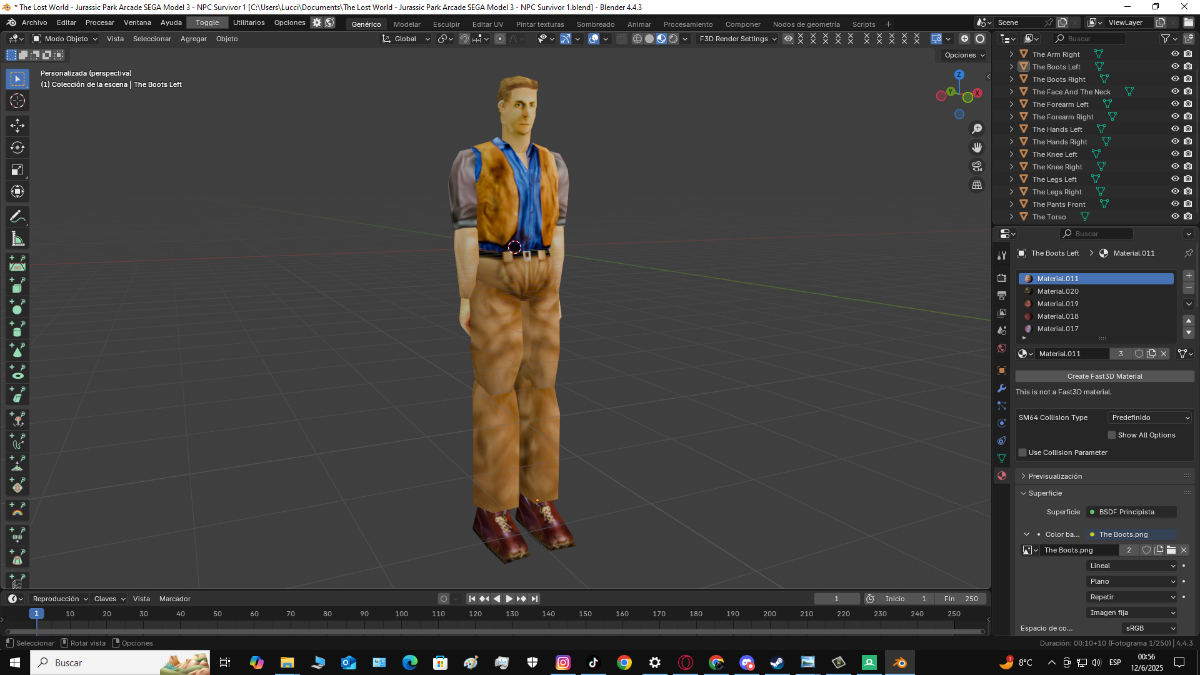Open the Material properties tab
This screenshot has width=1200, height=675.
[x=1001, y=476]
